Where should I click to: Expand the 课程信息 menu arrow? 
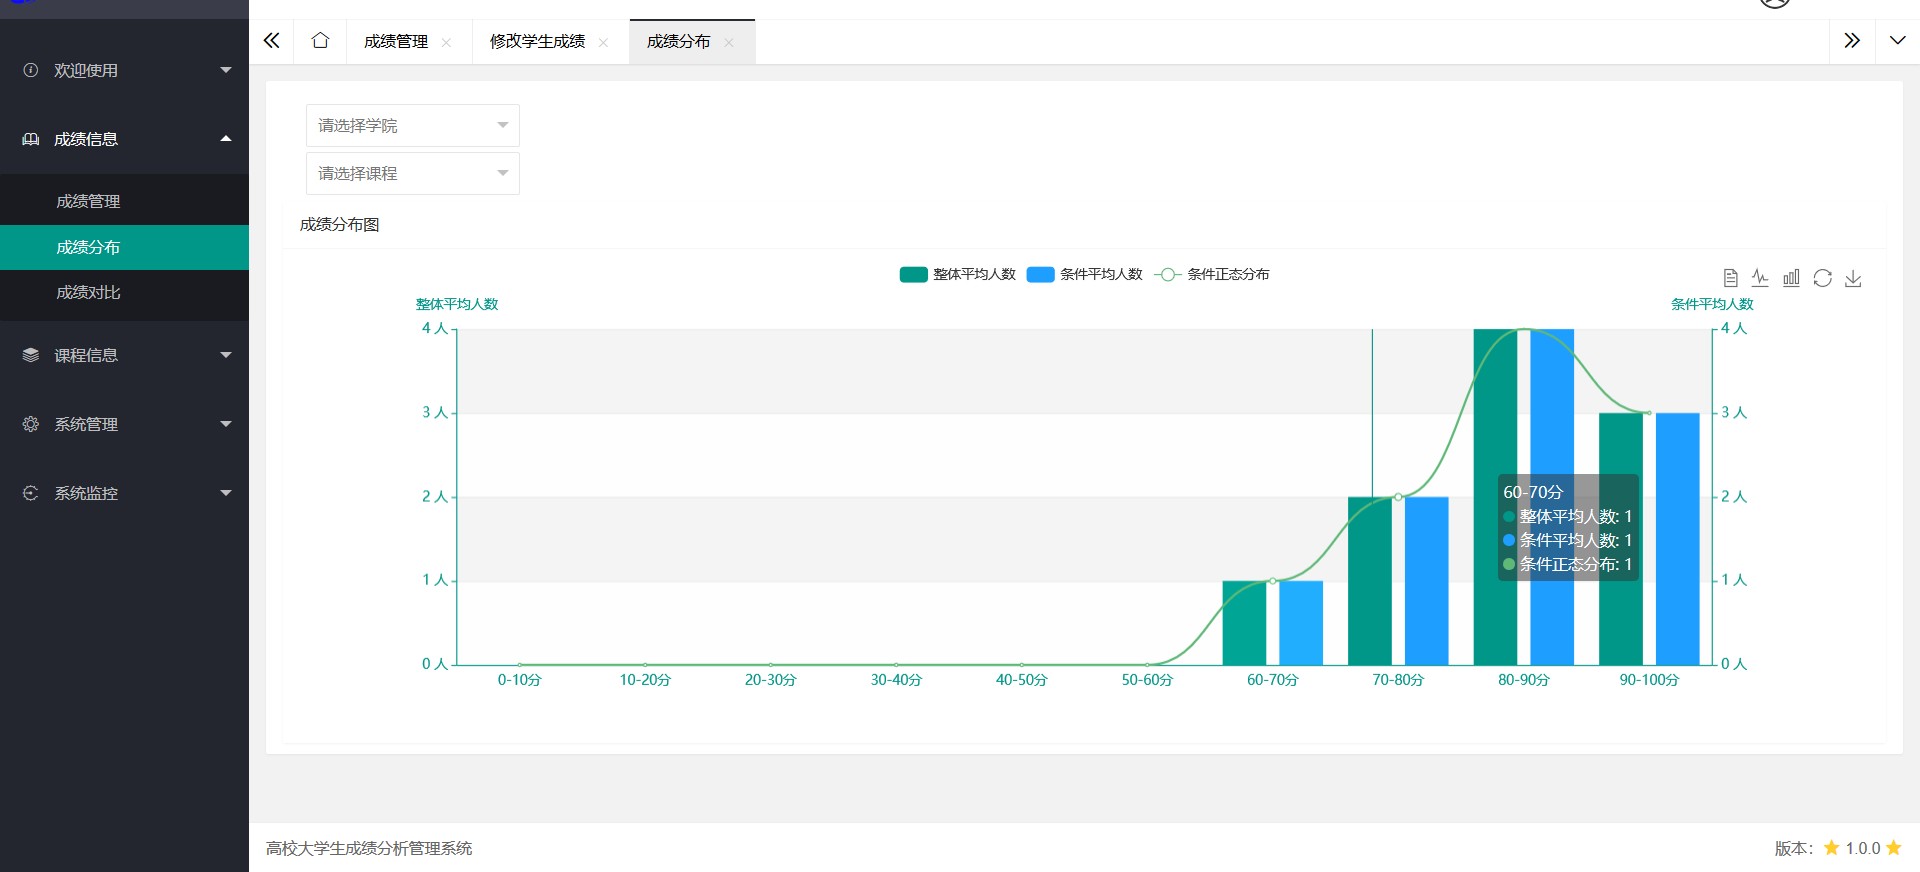pos(226,355)
